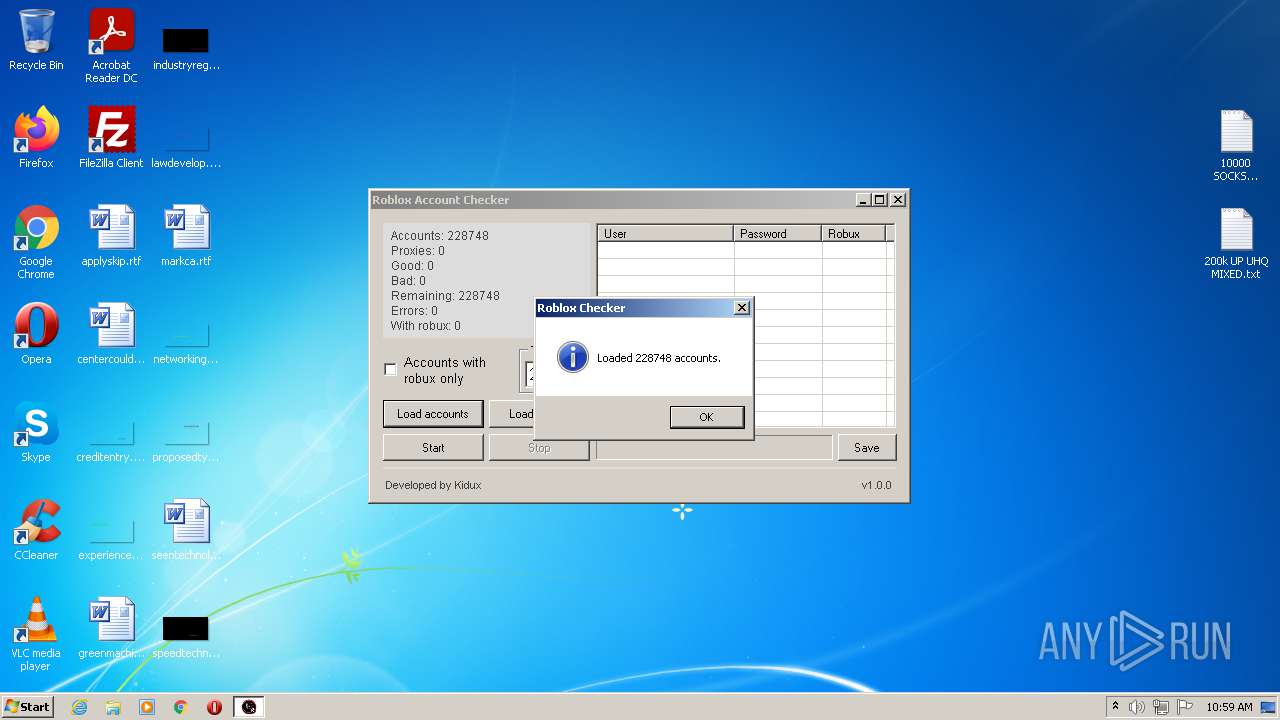Click the 'Errors: 0' stat text

coord(414,311)
